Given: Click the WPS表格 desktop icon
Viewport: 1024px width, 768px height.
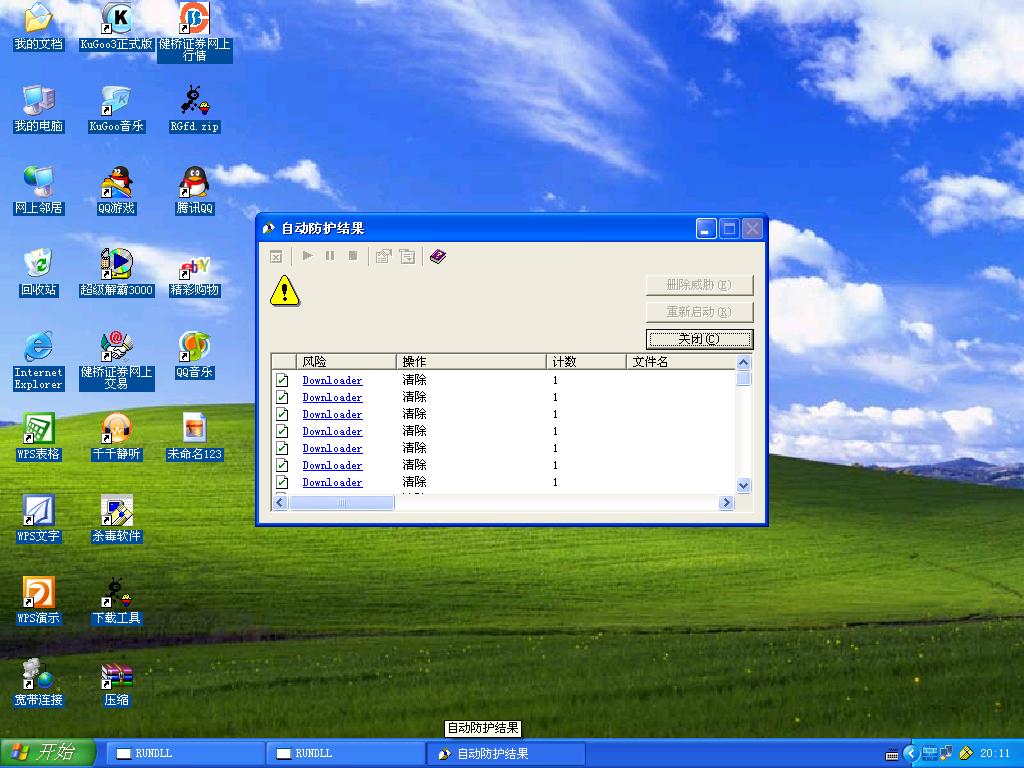Looking at the screenshot, I should coord(38,428).
